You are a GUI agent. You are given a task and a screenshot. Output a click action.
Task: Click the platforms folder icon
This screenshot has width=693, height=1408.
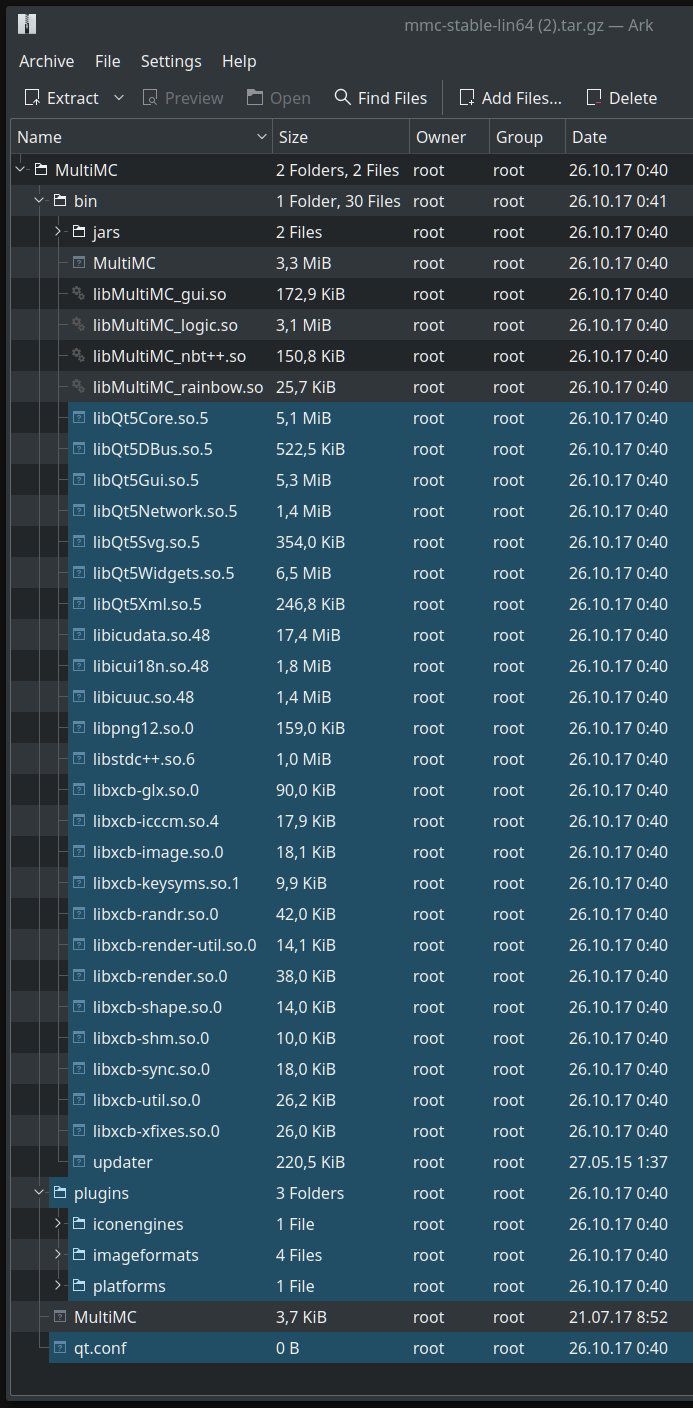pyautogui.click(x=79, y=1286)
